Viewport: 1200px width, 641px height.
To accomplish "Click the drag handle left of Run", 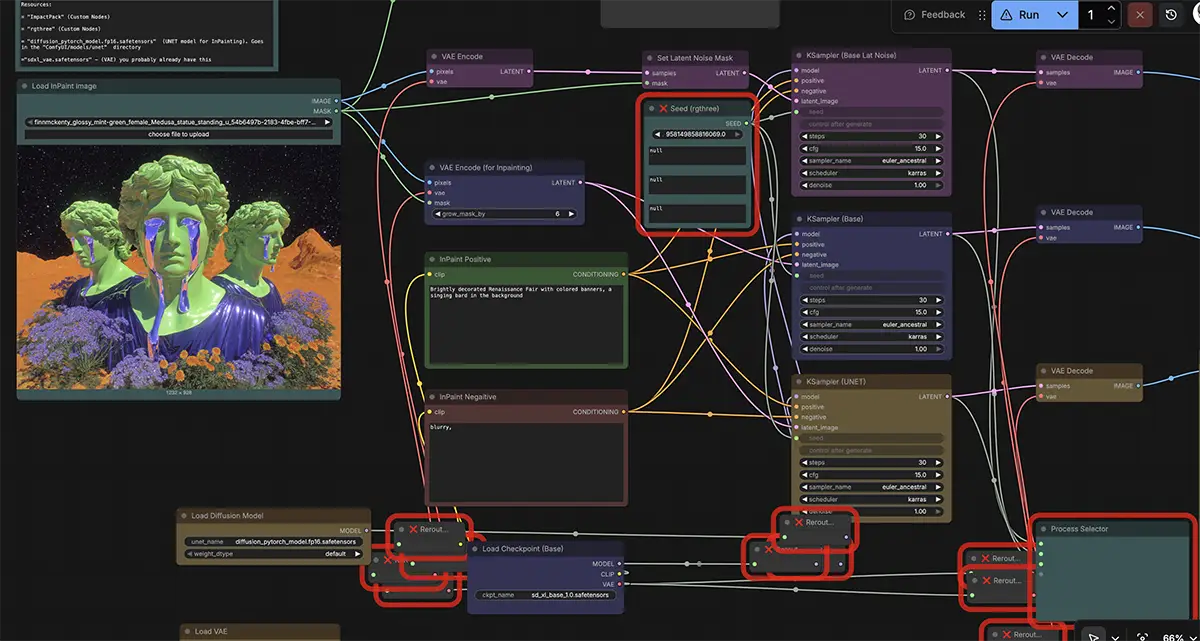I will (x=981, y=15).
